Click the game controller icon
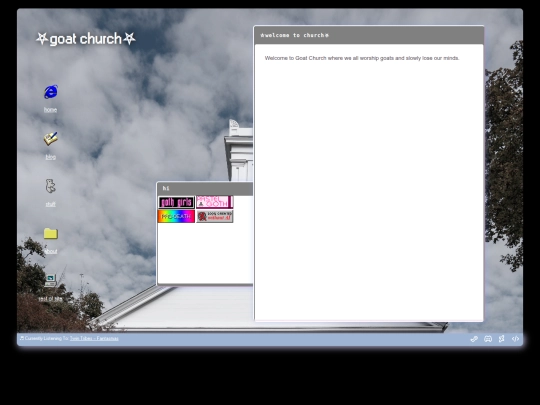Screen dimensions: 540x405 [488, 339]
